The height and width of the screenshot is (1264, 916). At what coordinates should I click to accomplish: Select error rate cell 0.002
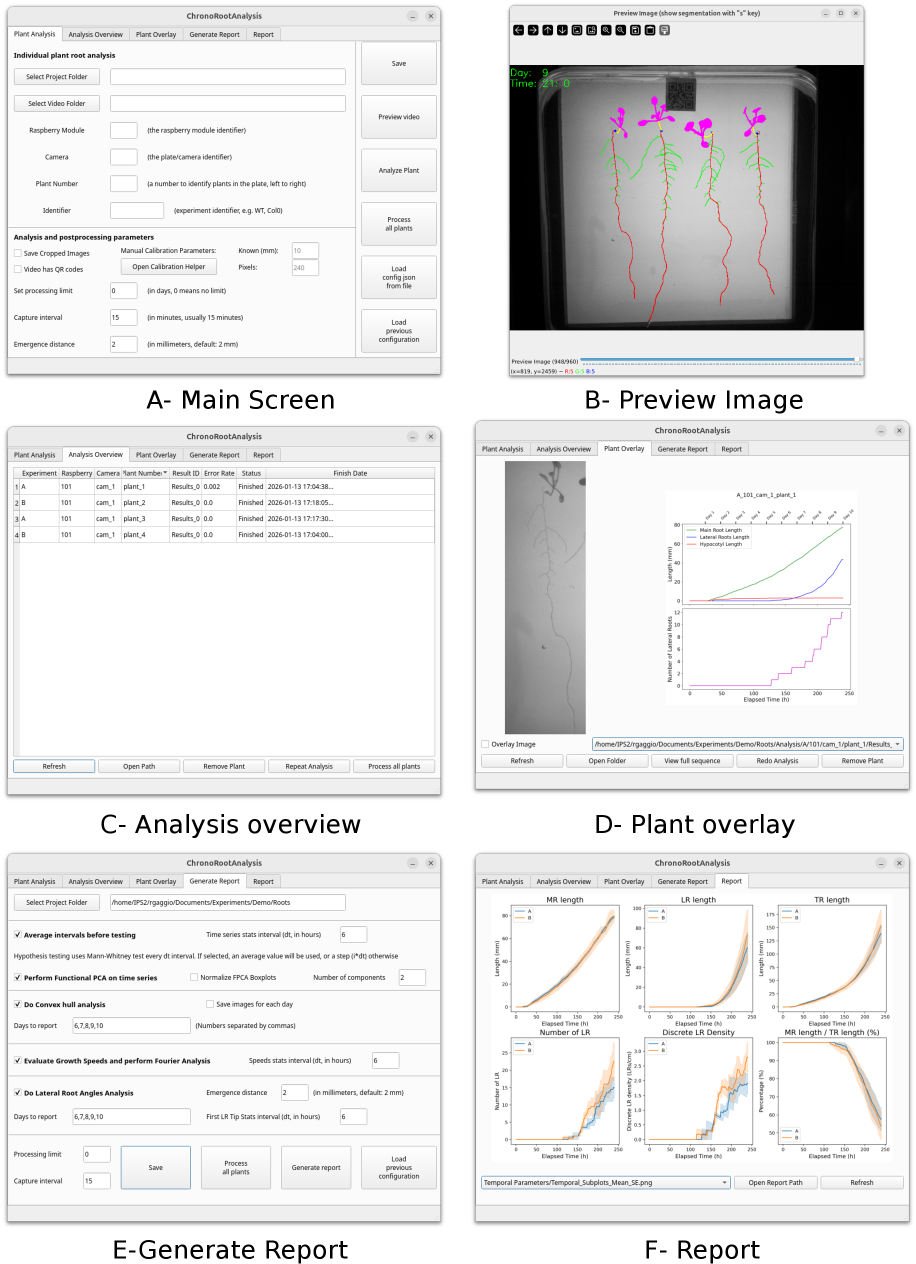[219, 486]
